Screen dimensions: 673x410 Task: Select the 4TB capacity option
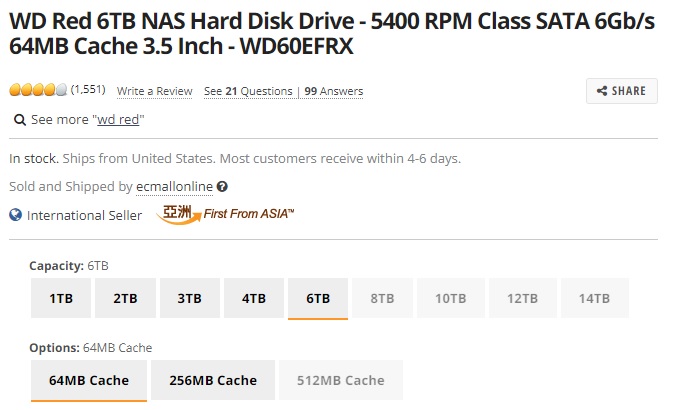tap(254, 298)
